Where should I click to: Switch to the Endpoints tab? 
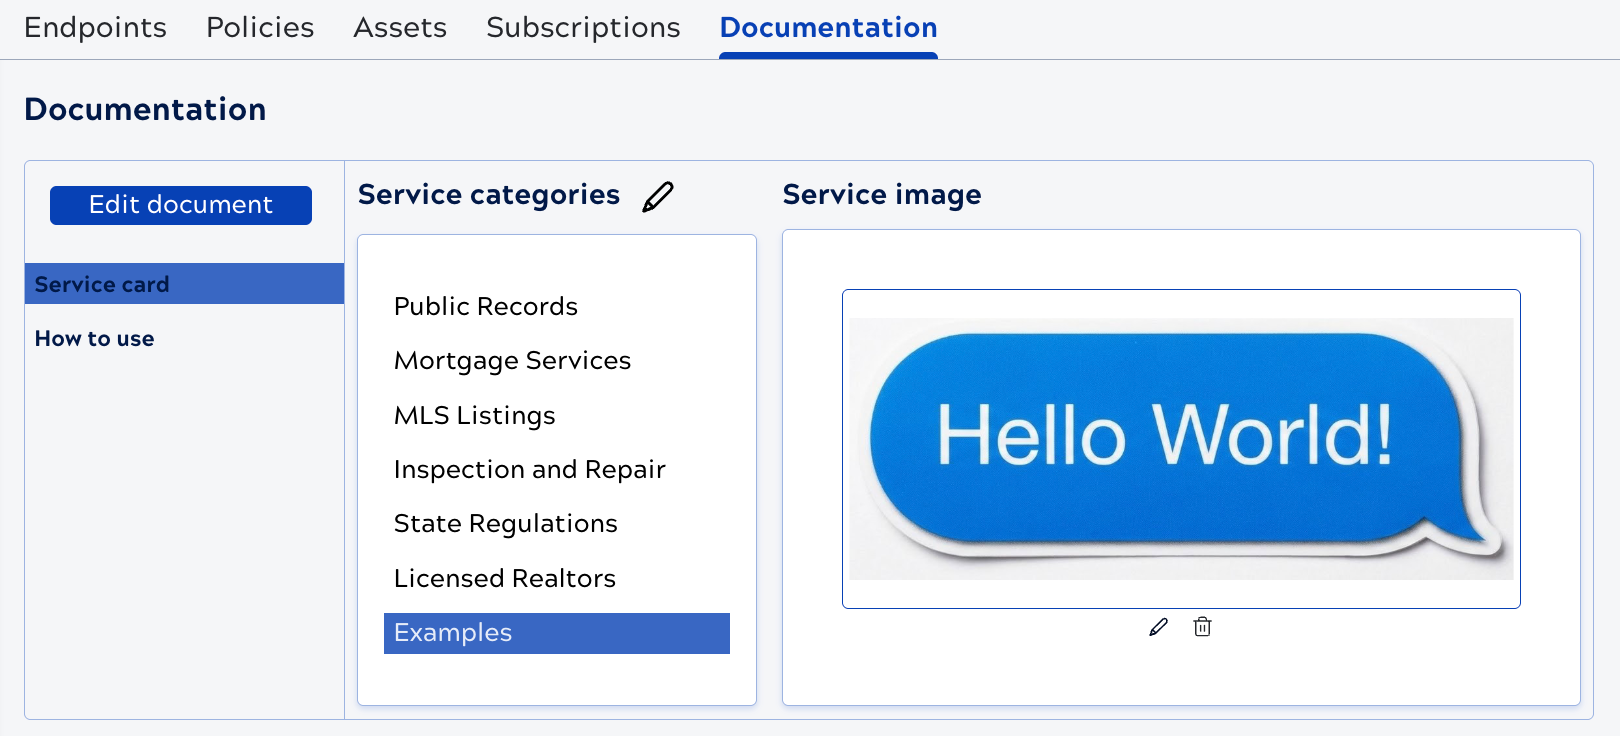point(95,27)
